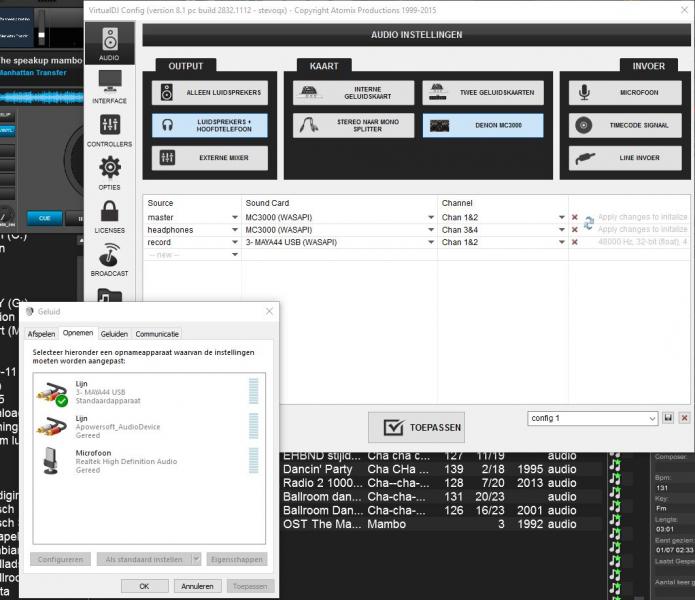Select Radio 2 1000... track row

(429, 483)
